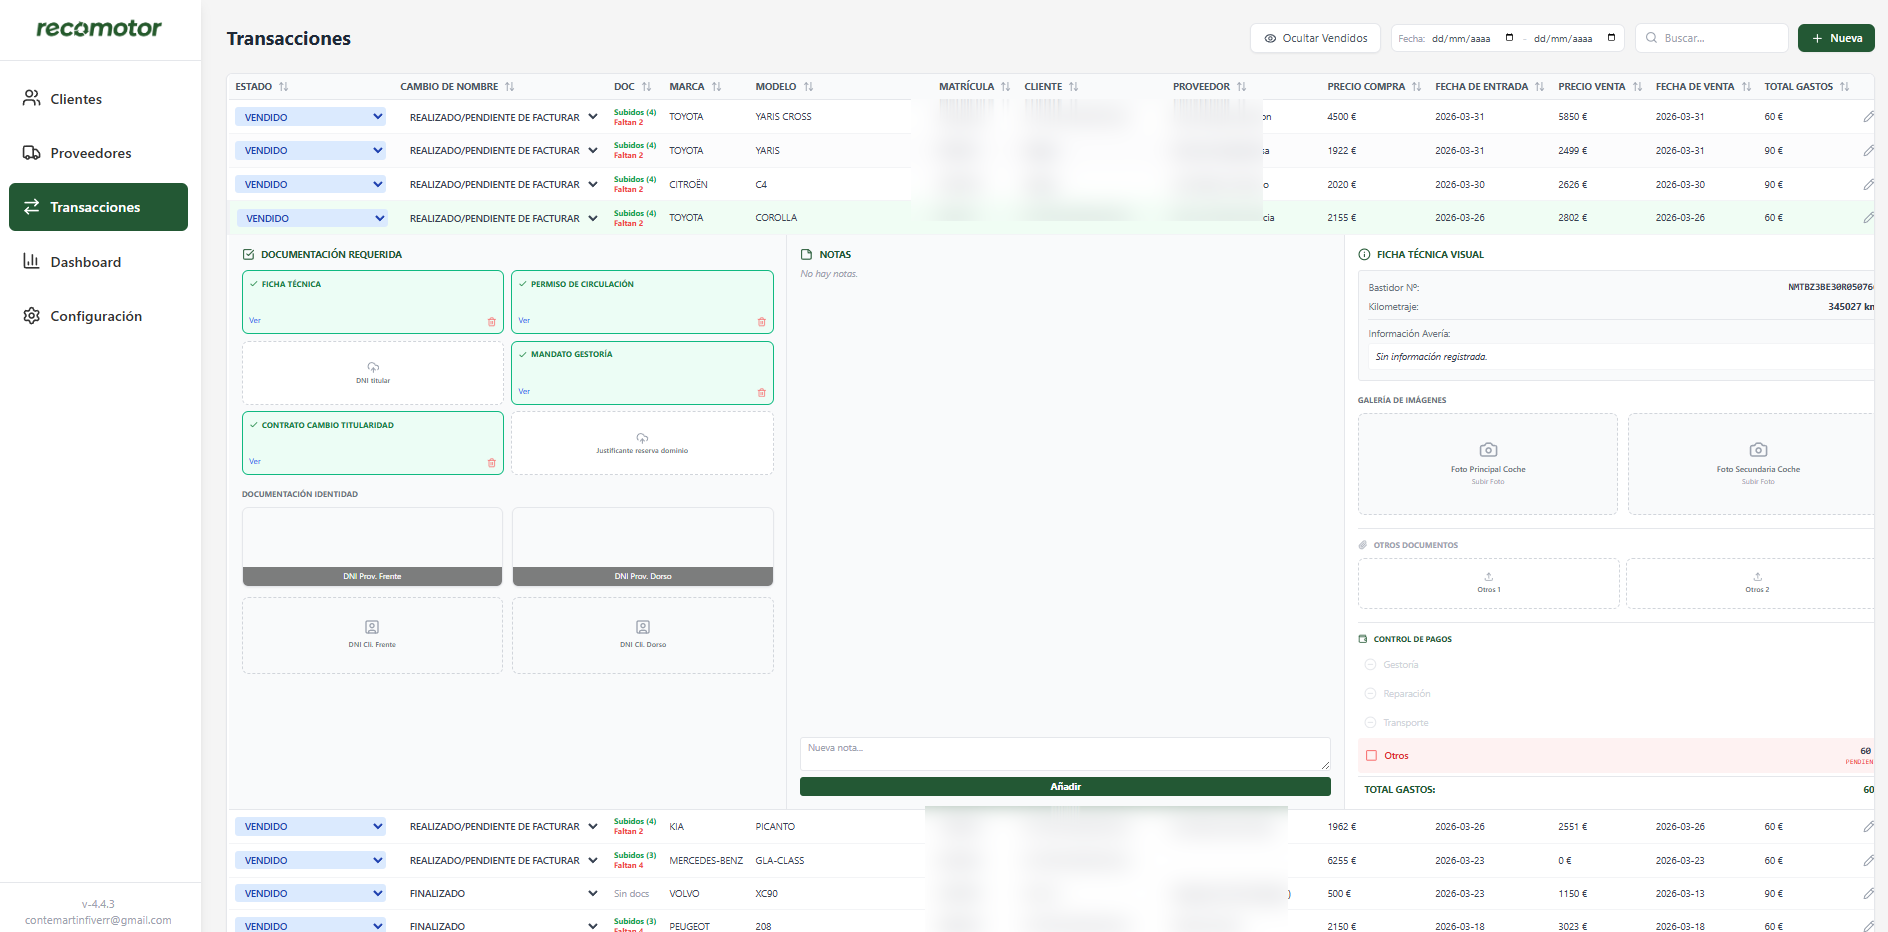Open the VENDIDO status dropdown for Yaris Cross

[310, 117]
